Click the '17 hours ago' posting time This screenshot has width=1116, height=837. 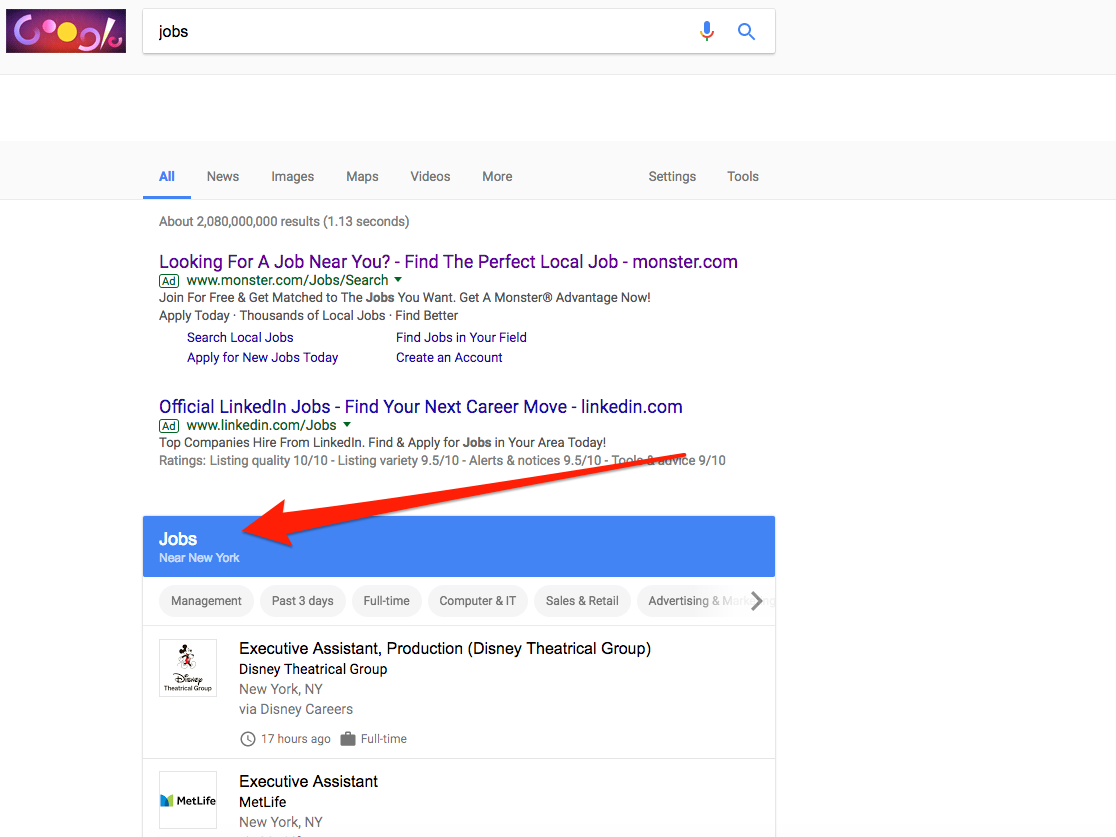tap(295, 739)
